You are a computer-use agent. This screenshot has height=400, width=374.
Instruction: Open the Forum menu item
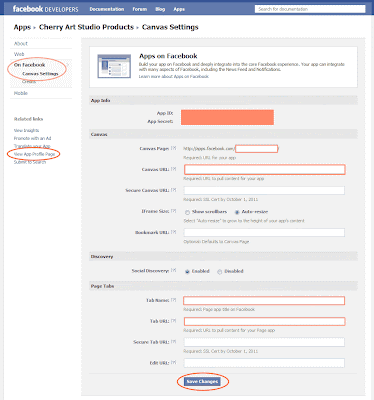tap(140, 9)
